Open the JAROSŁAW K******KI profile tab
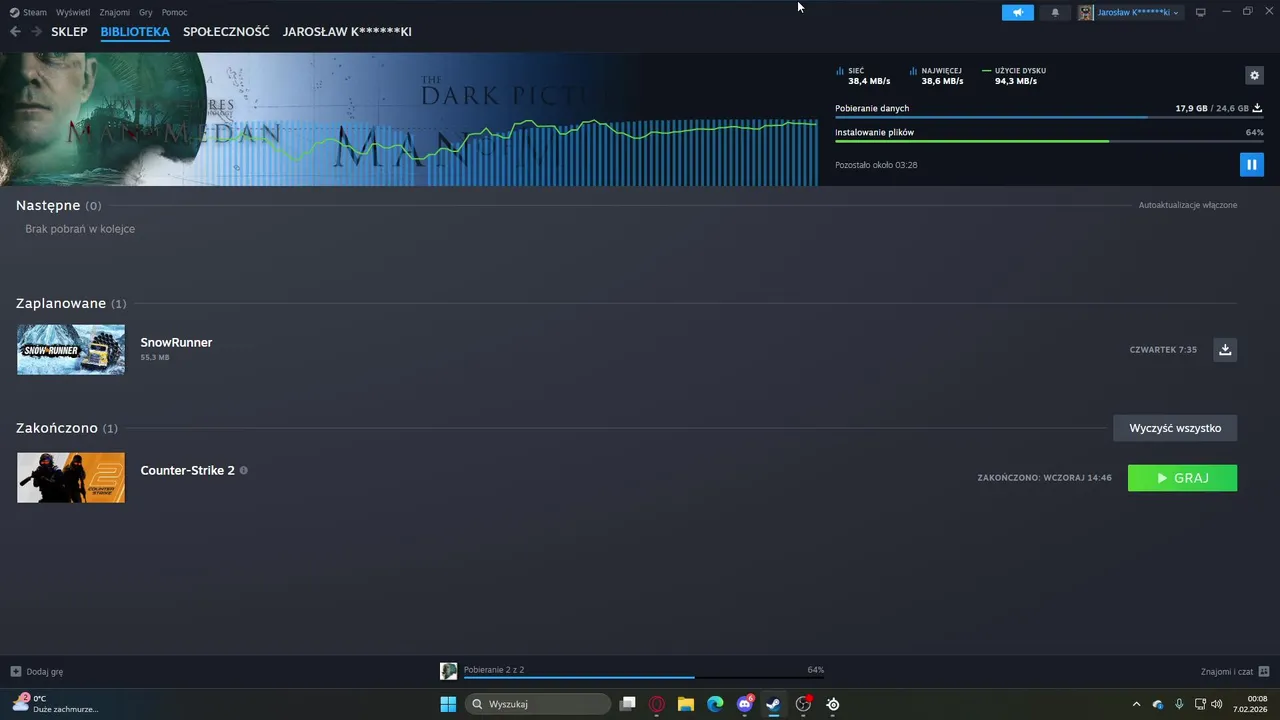The image size is (1280, 720). (347, 31)
